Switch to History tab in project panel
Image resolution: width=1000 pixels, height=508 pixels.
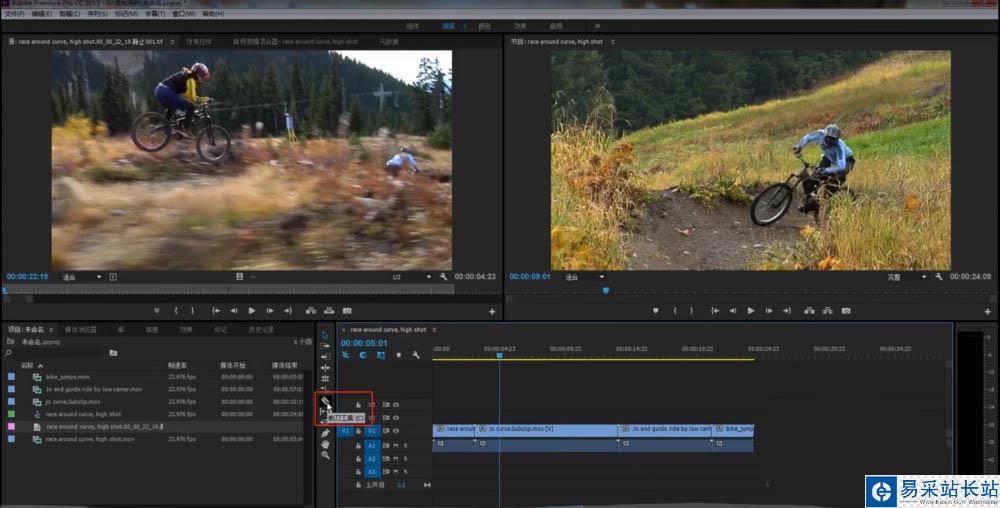261,330
